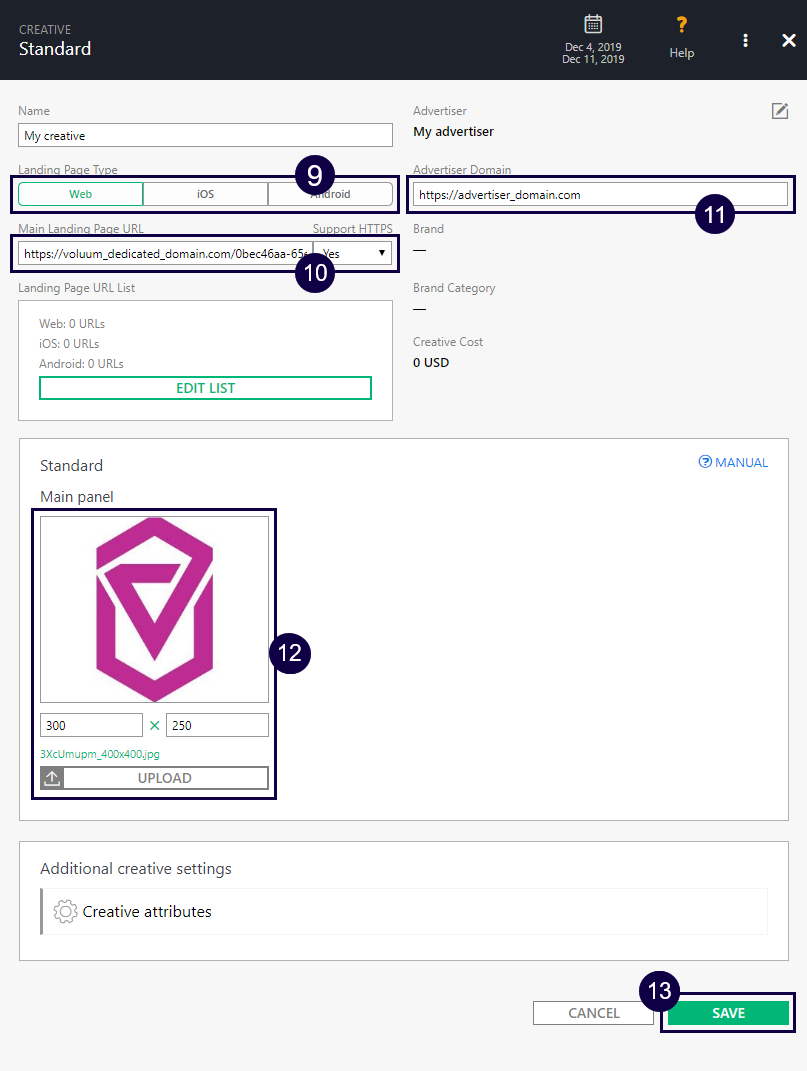This screenshot has width=807, height=1071.
Task: Close the creative panel with X
Action: click(x=788, y=40)
